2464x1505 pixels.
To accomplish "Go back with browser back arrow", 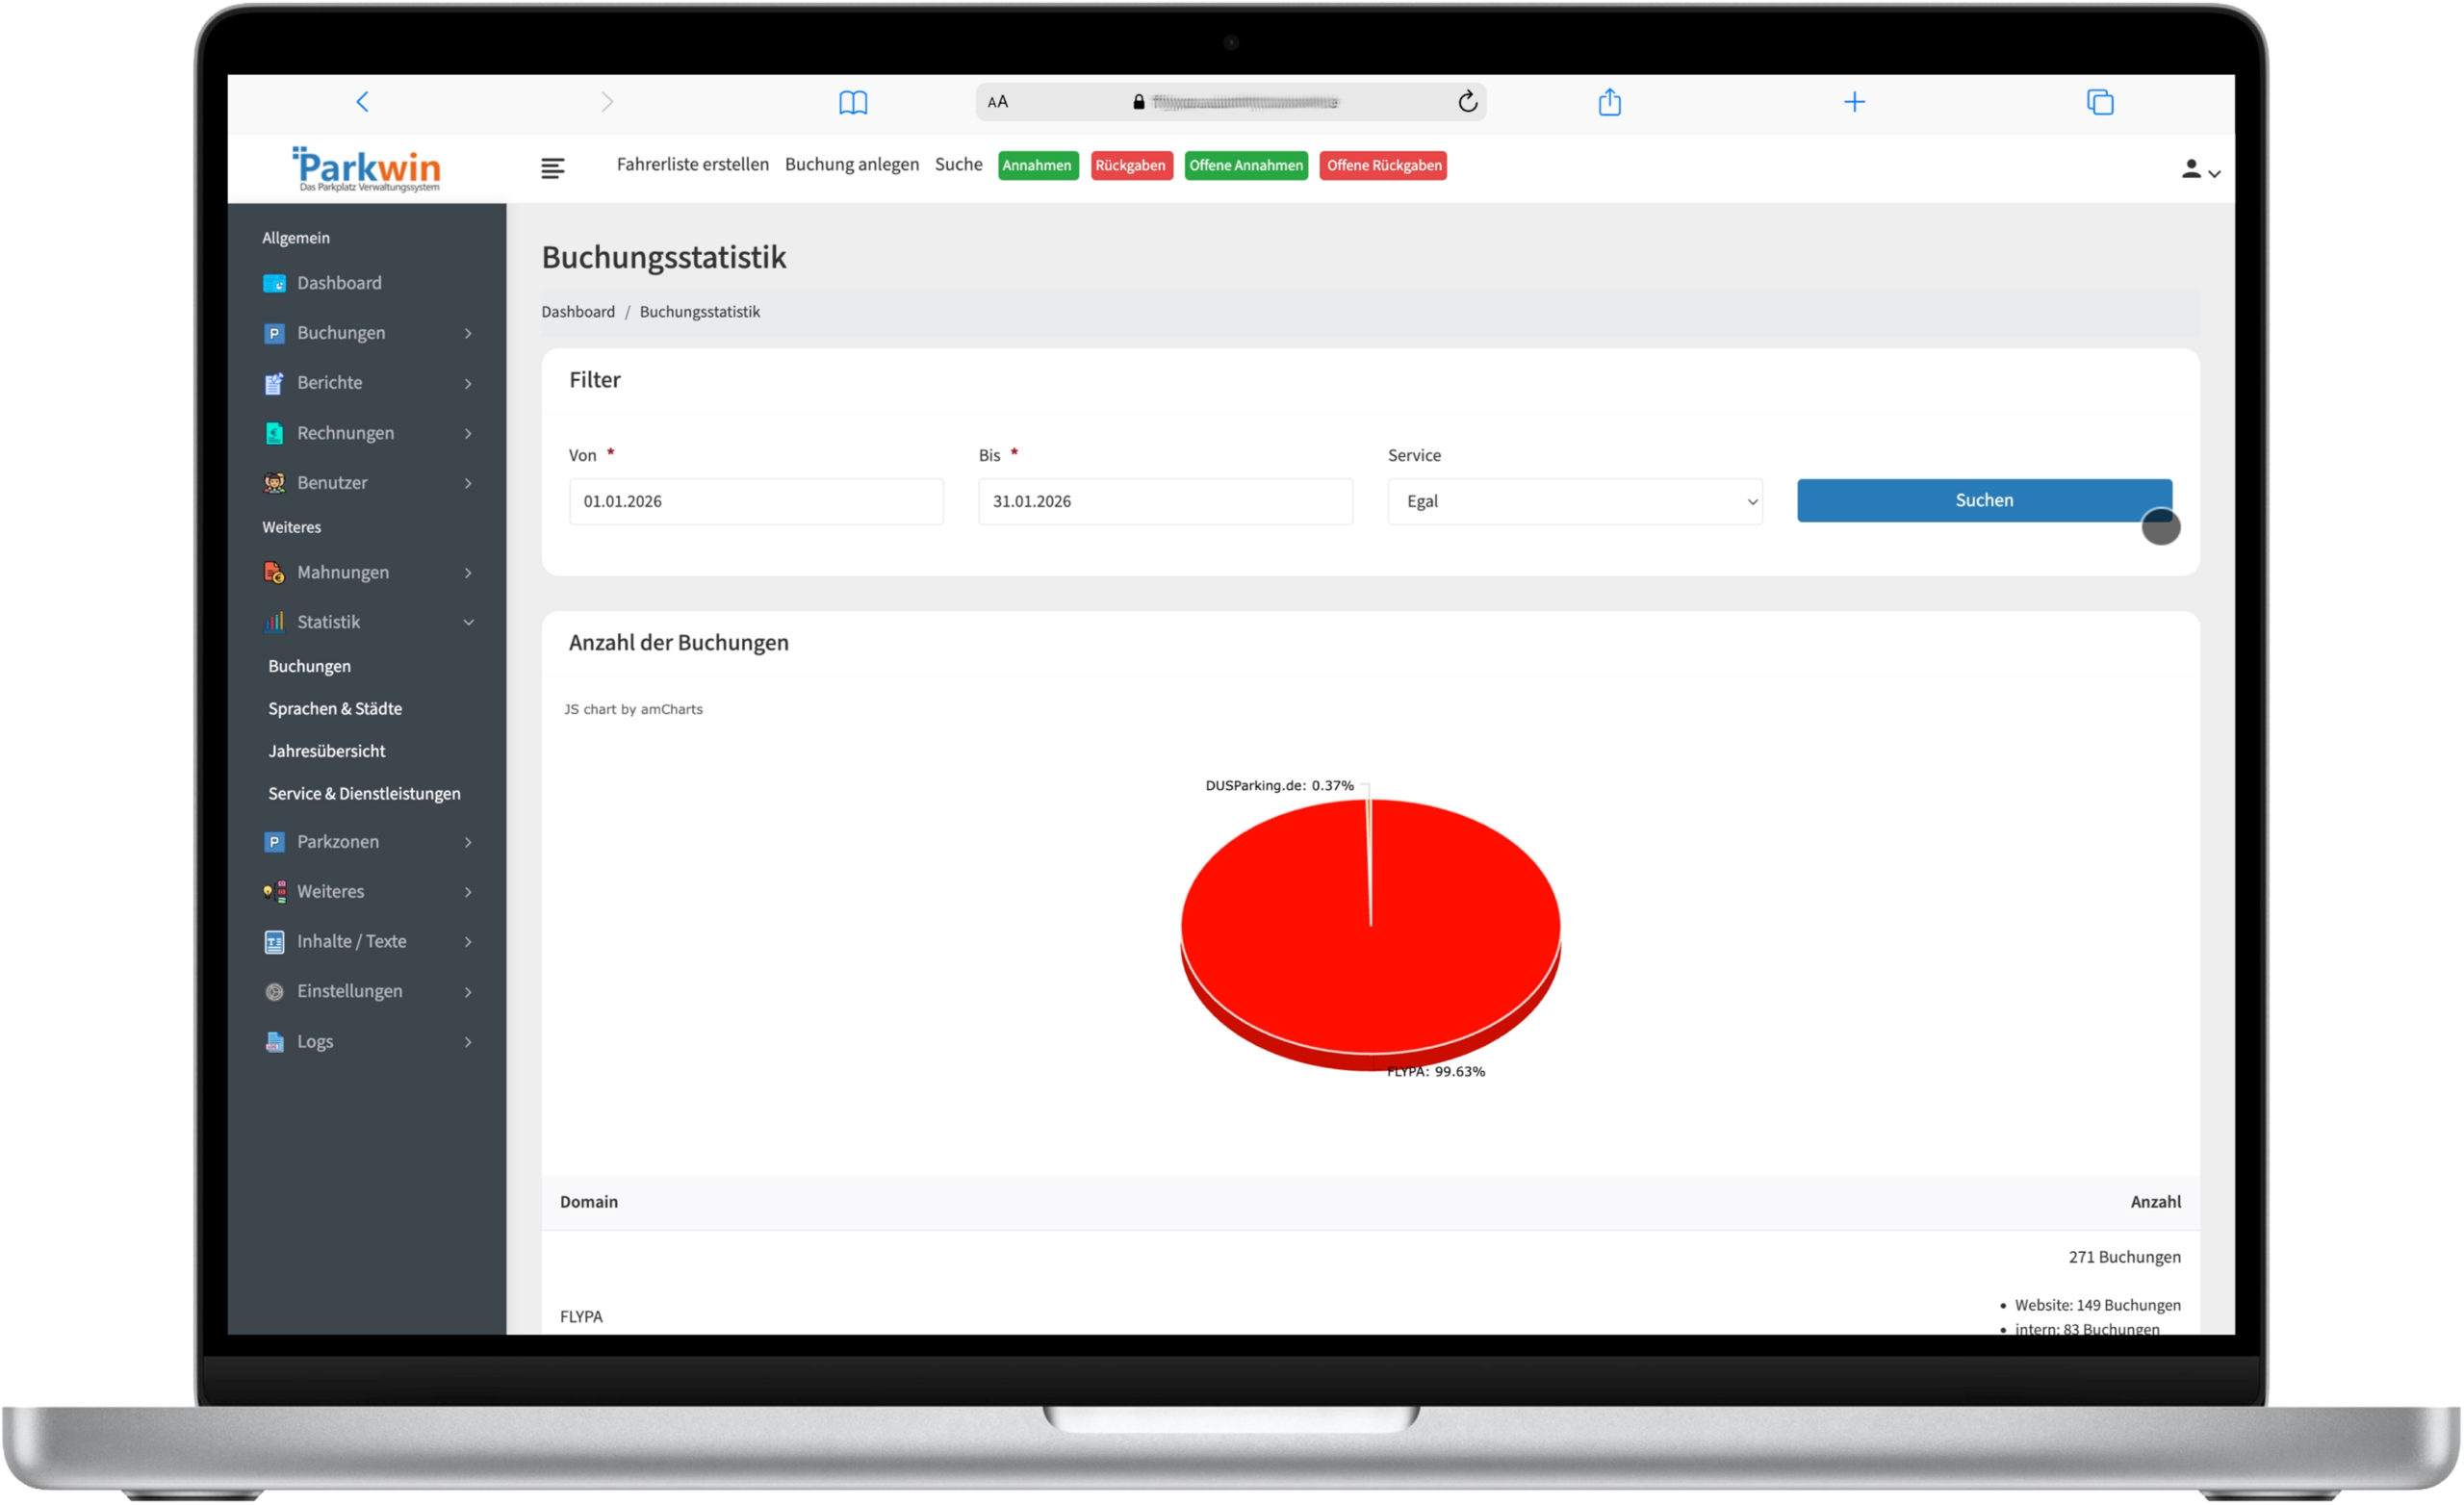I will [363, 102].
